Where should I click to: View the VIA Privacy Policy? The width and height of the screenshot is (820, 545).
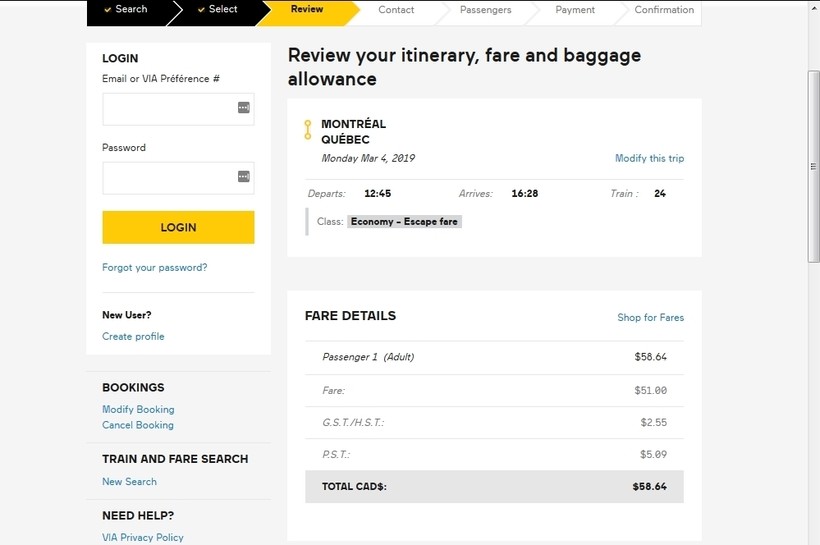(143, 538)
